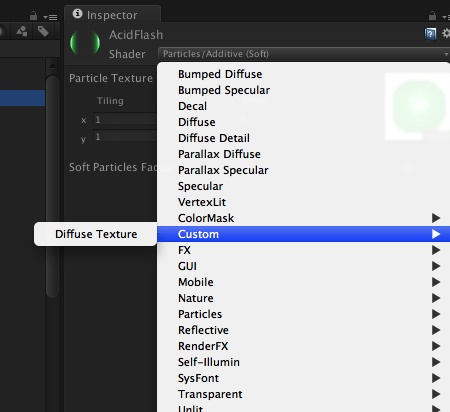Open the left panel options menu icon

click(50, 17)
